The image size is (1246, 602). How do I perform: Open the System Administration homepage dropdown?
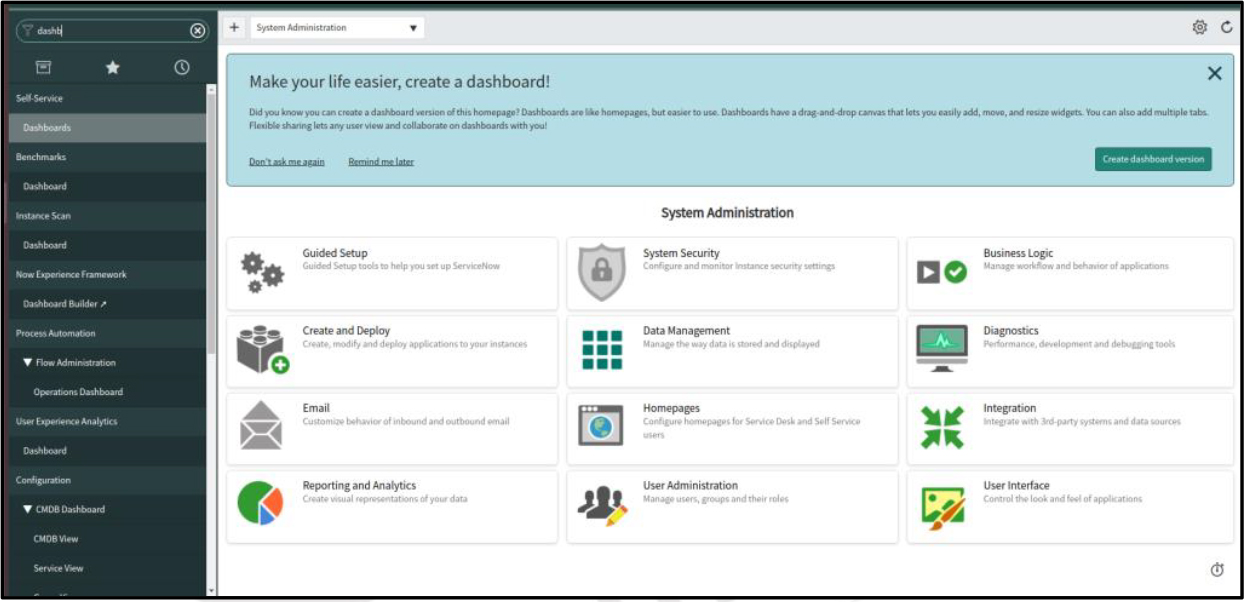coord(337,28)
